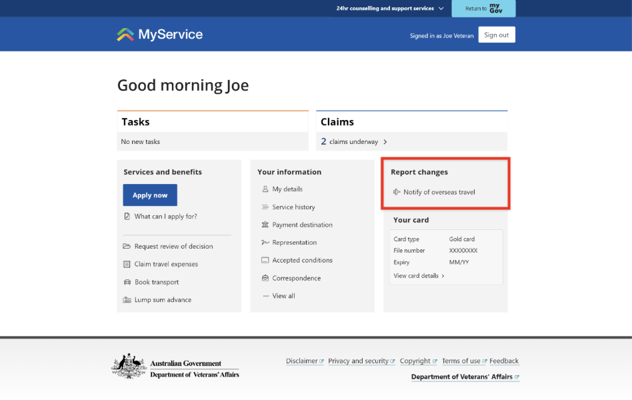Image resolution: width=632 pixels, height=400 pixels.
Task: Click the icon beside Representation
Action: click(265, 242)
